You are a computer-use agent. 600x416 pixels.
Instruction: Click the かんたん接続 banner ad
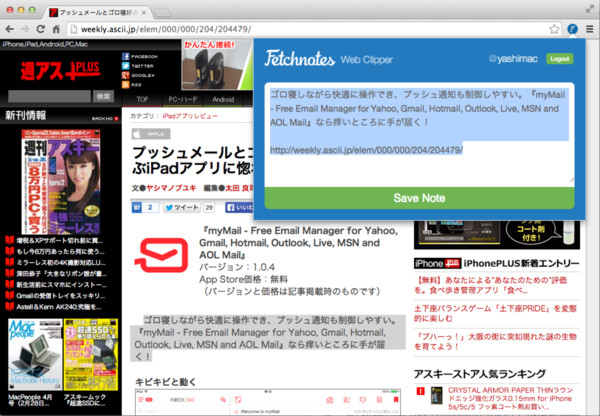pos(217,65)
